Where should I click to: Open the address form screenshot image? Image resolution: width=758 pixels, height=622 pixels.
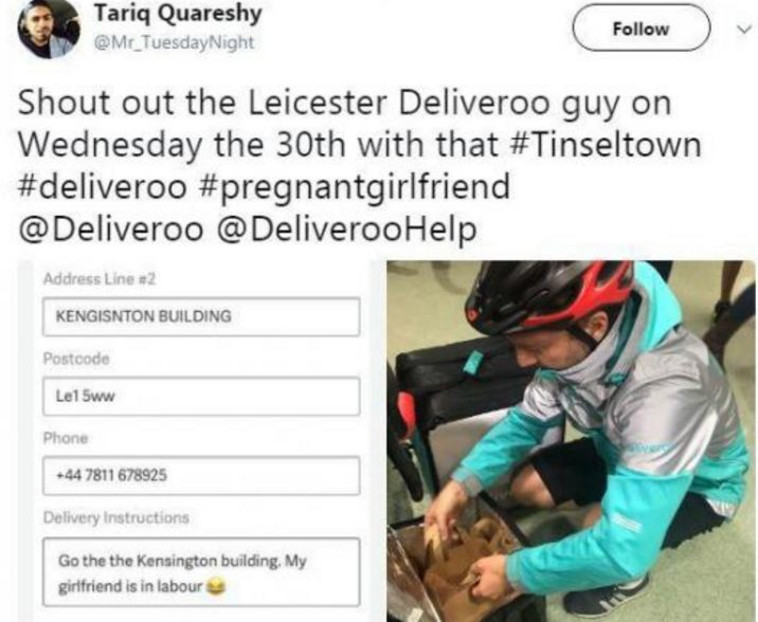[x=194, y=441]
